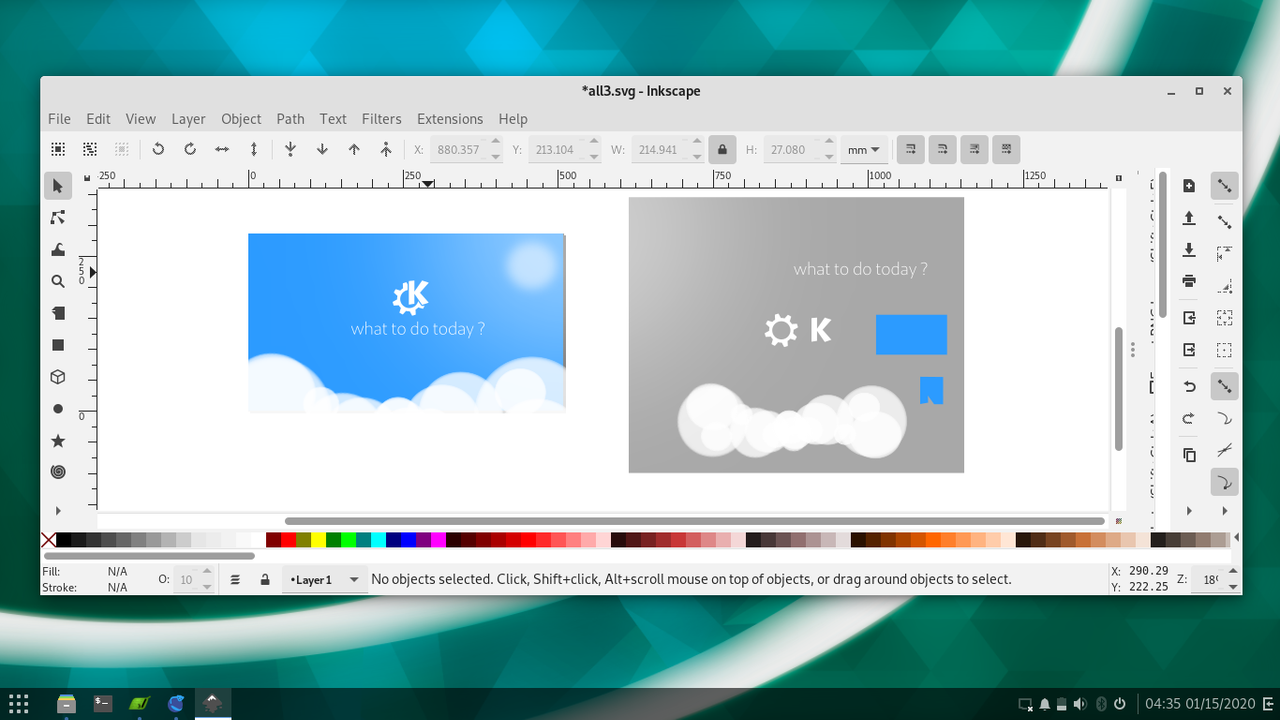Screen dimensions: 1280x720
Task: Raise selection one step
Action: tap(354, 149)
